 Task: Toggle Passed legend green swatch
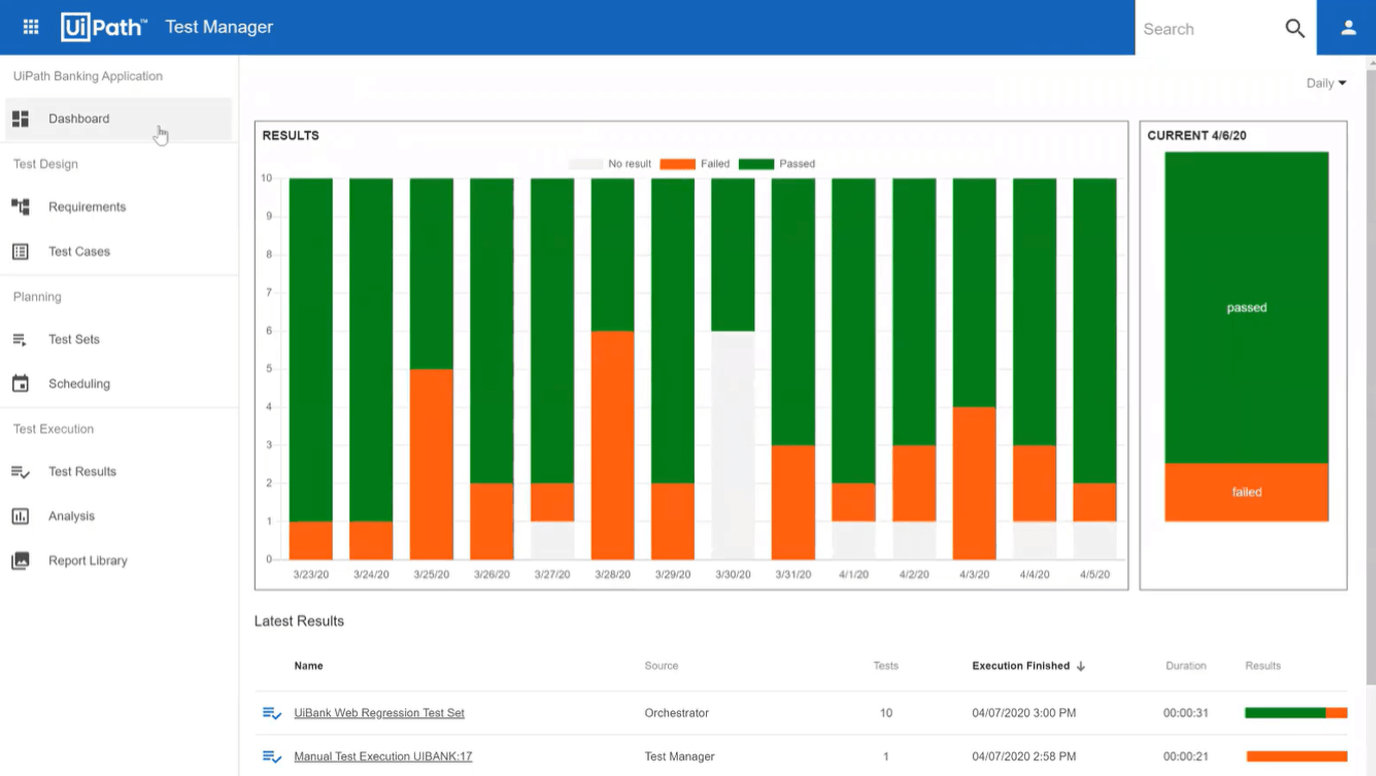tap(756, 164)
